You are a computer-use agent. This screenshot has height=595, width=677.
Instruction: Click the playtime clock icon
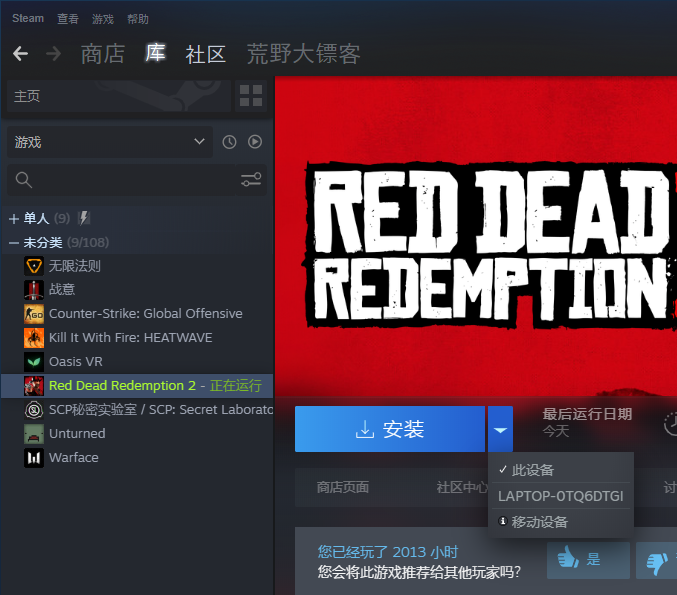click(671, 424)
